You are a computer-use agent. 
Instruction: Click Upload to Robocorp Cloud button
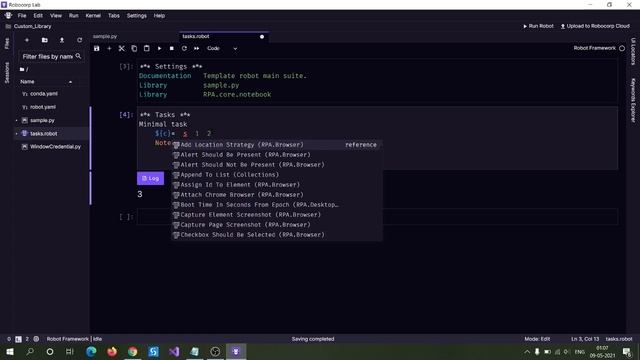click(x=595, y=26)
